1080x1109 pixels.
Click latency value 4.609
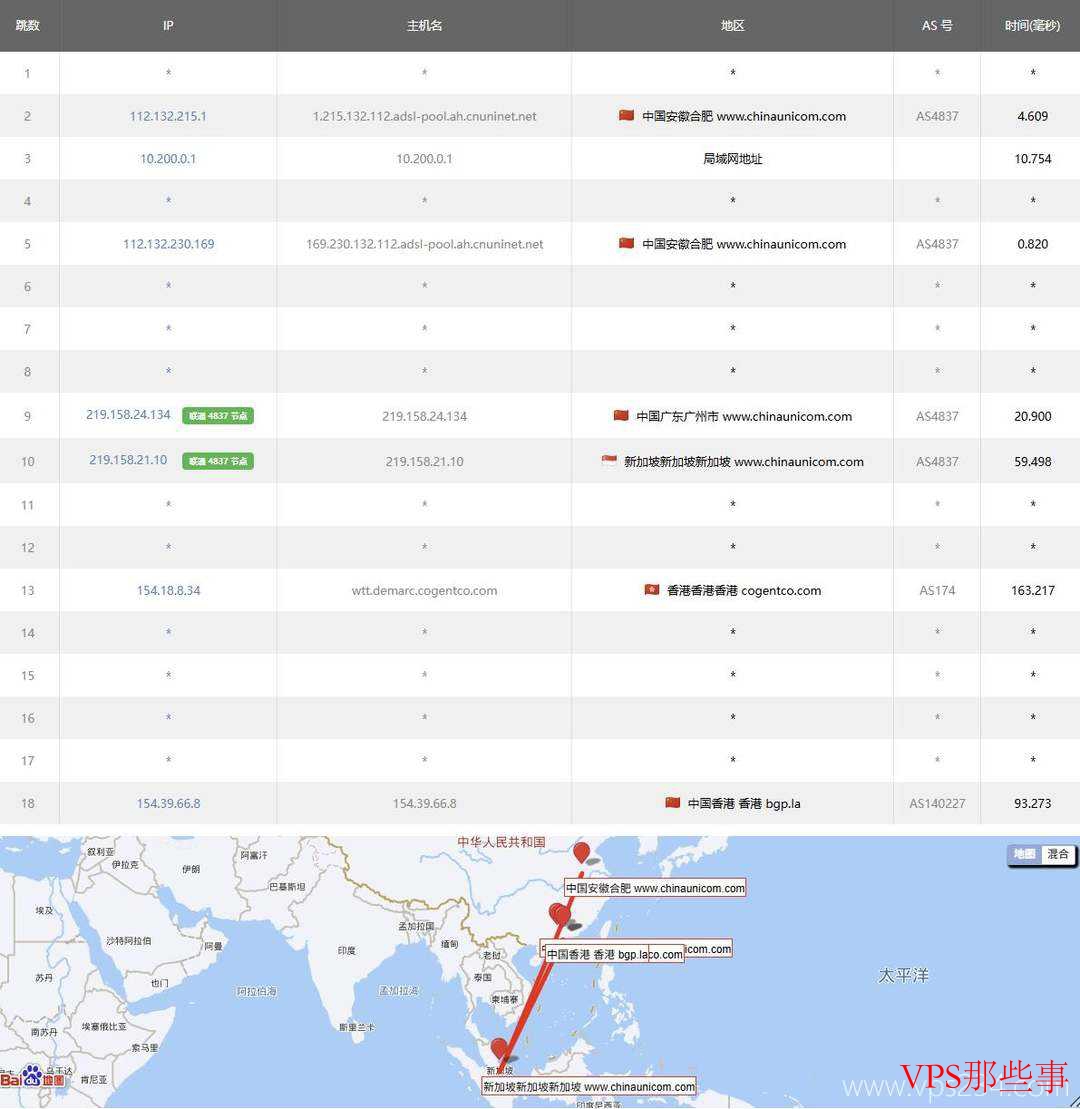[x=1033, y=116]
